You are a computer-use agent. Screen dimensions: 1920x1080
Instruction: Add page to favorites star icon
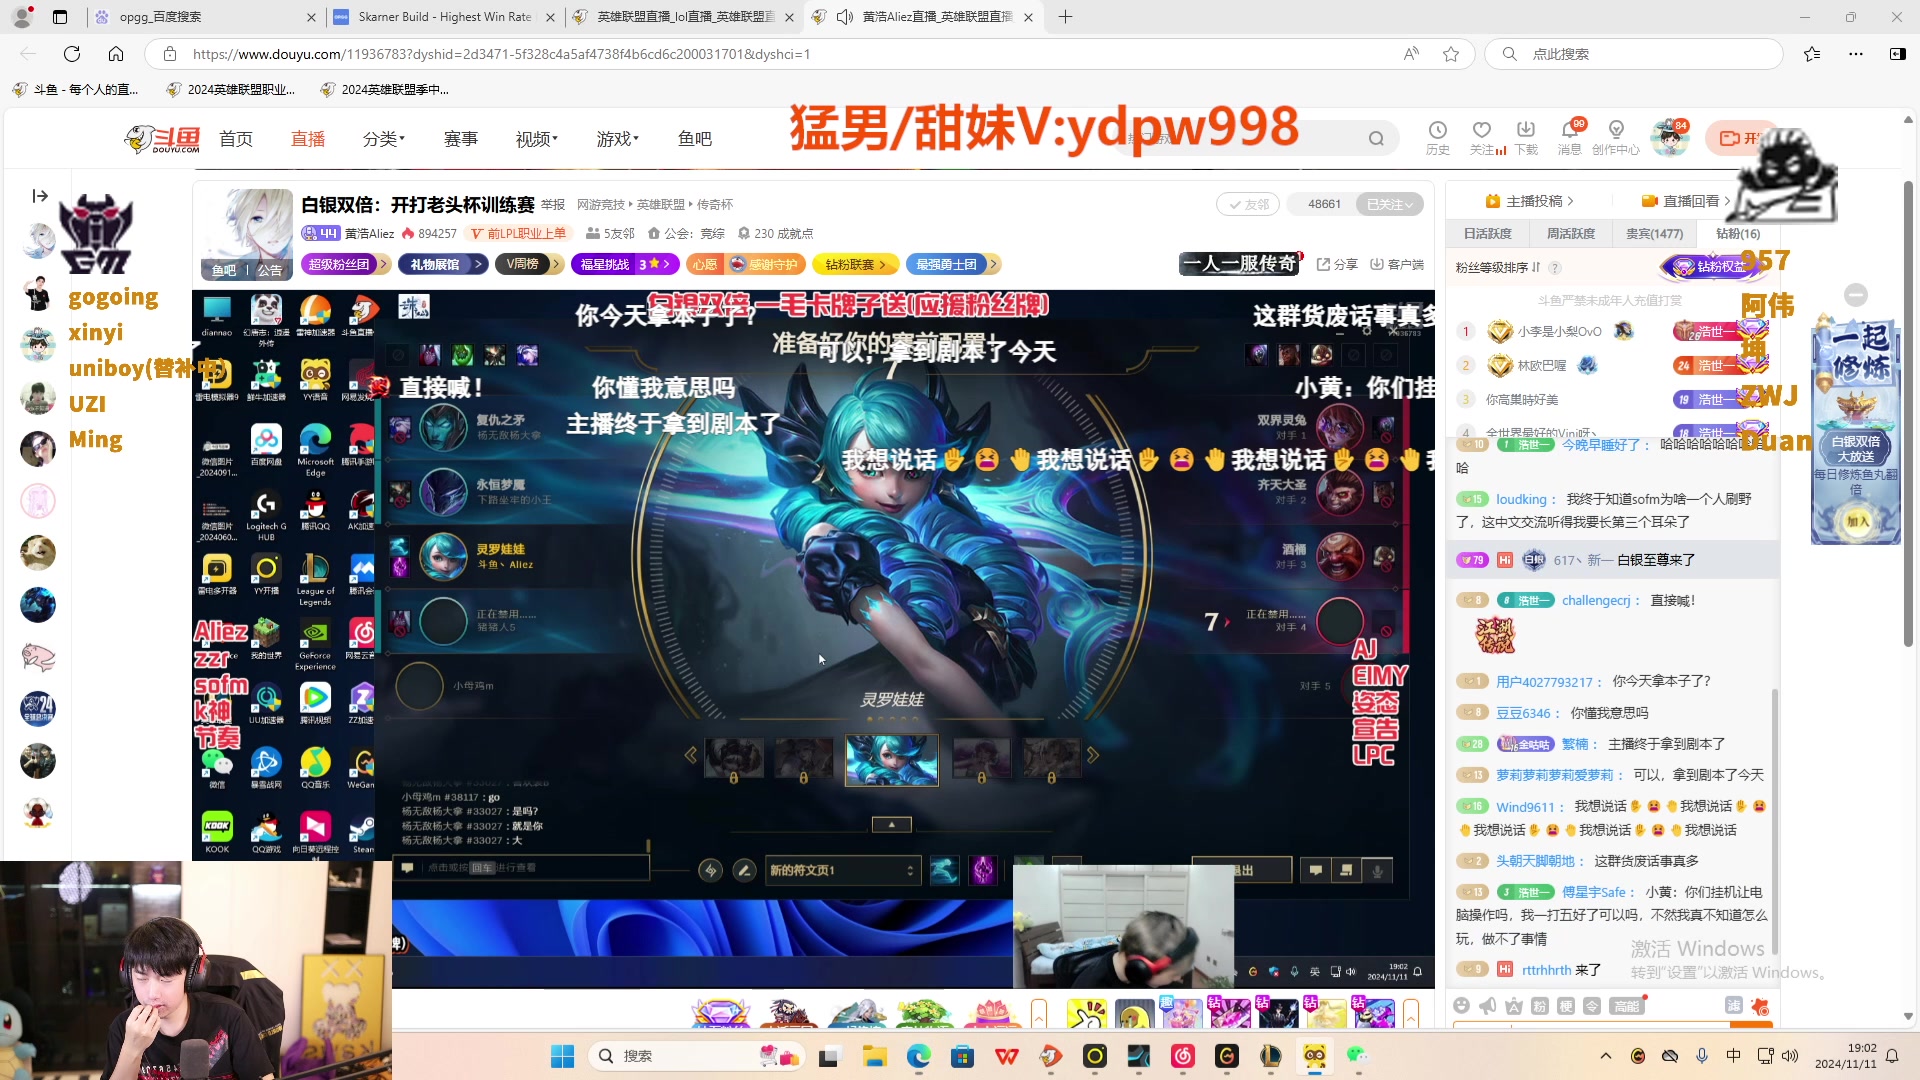(x=1451, y=54)
